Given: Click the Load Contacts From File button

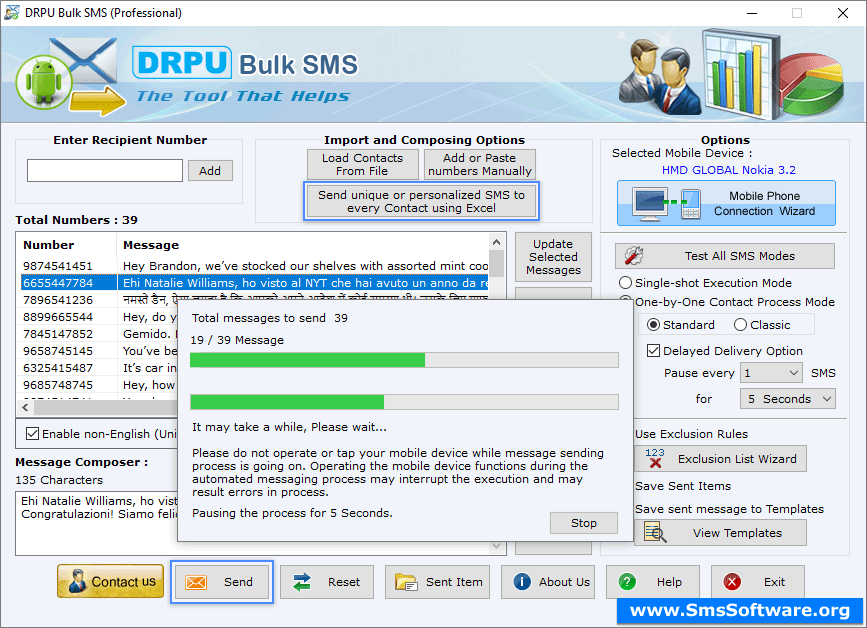Looking at the screenshot, I should (362, 164).
